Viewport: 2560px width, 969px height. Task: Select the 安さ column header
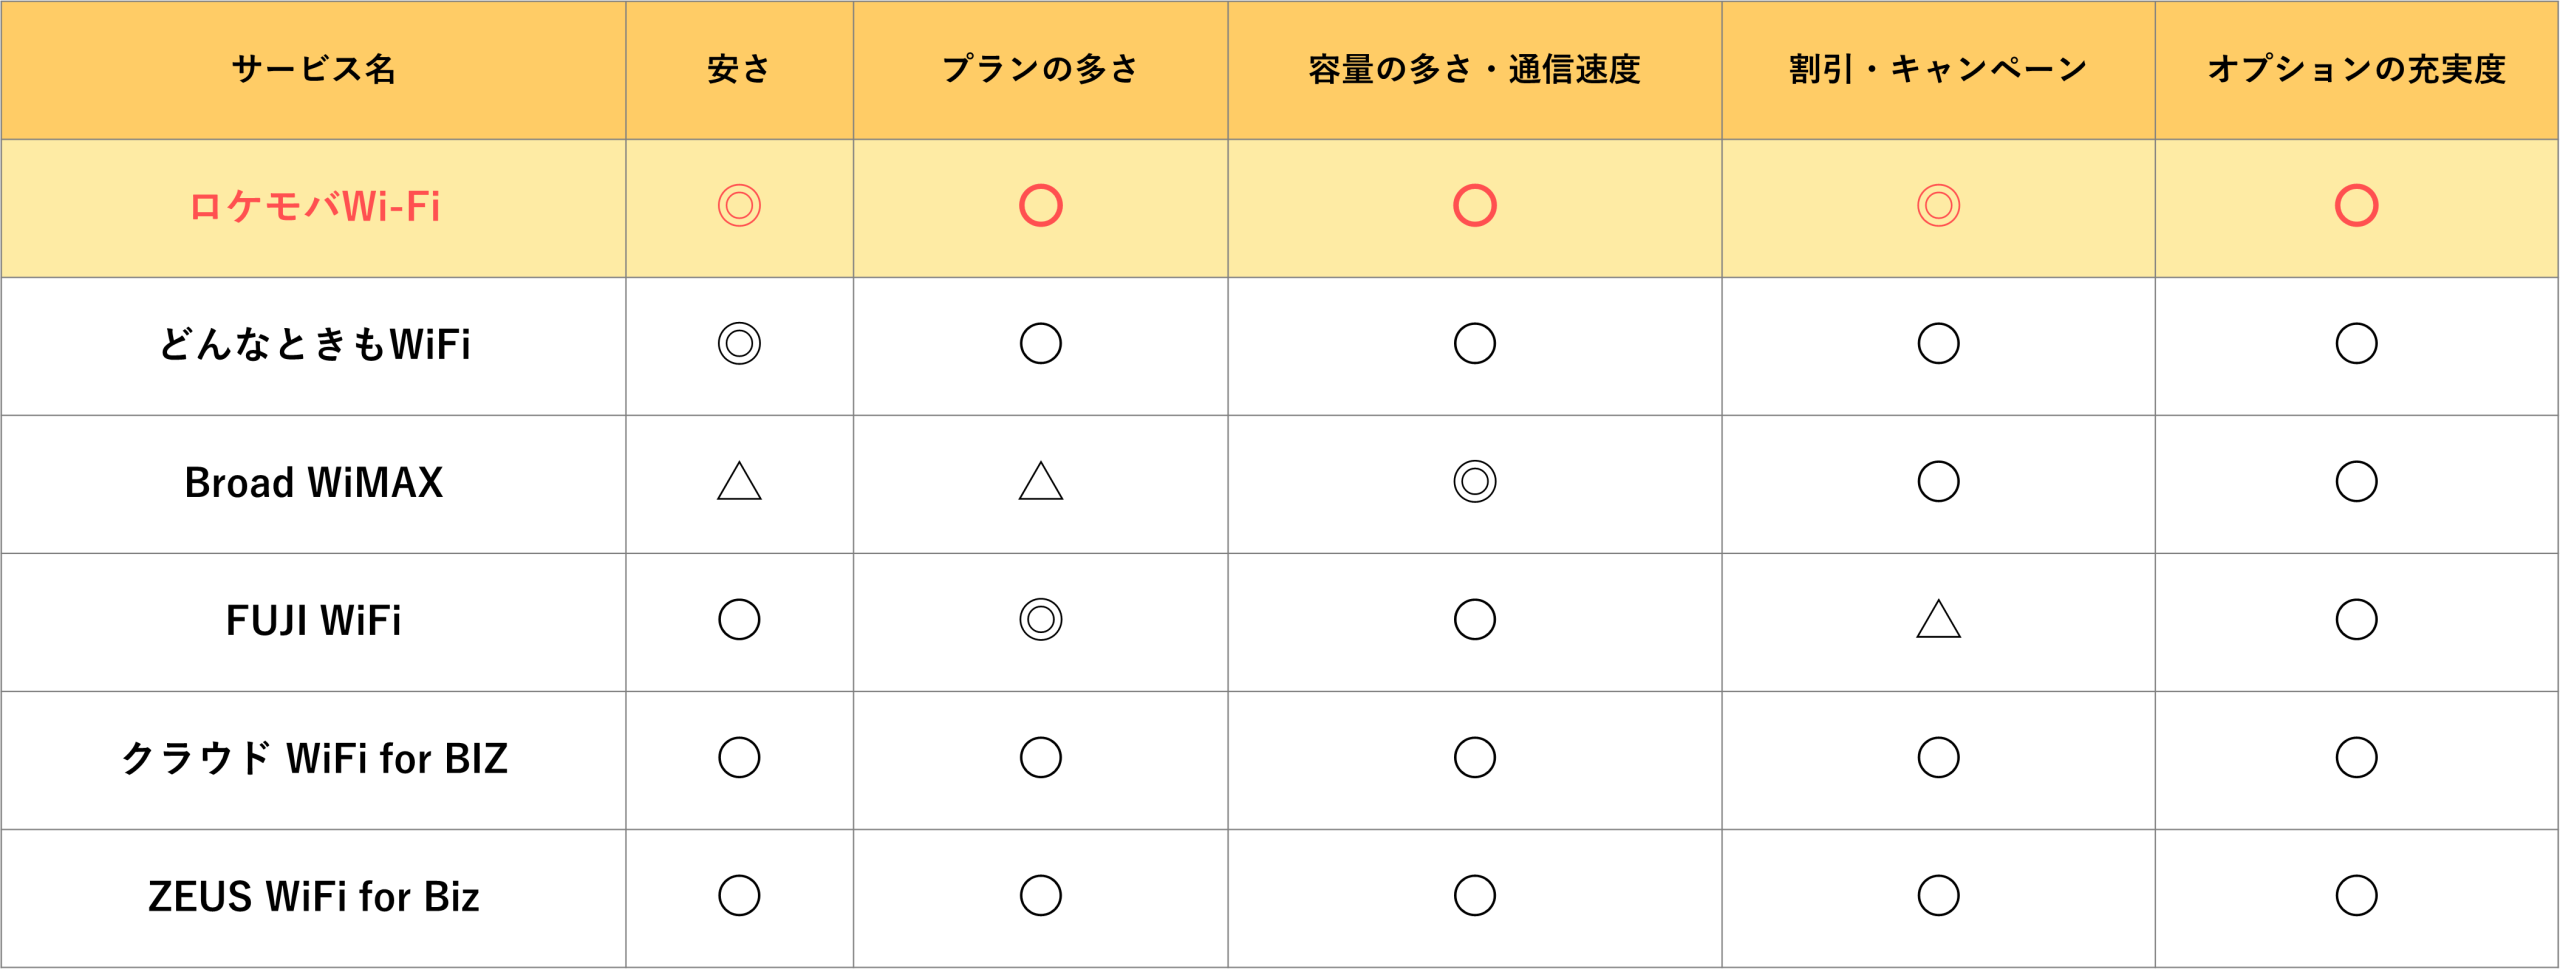coord(739,70)
